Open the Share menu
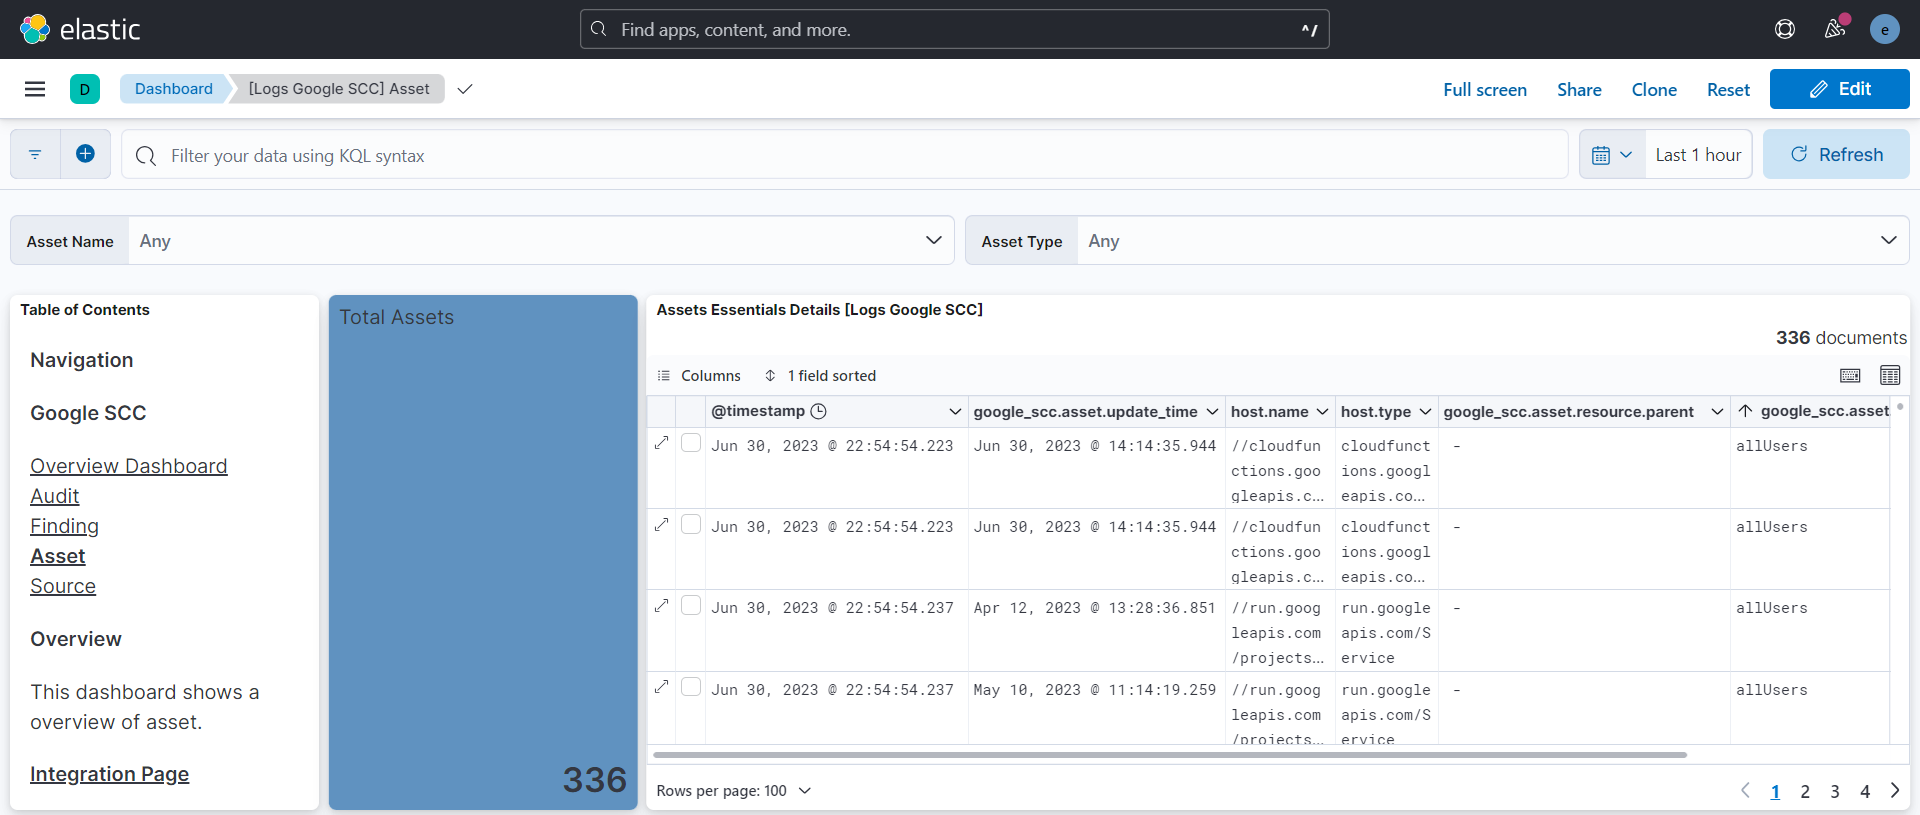The image size is (1920, 815). (x=1578, y=90)
